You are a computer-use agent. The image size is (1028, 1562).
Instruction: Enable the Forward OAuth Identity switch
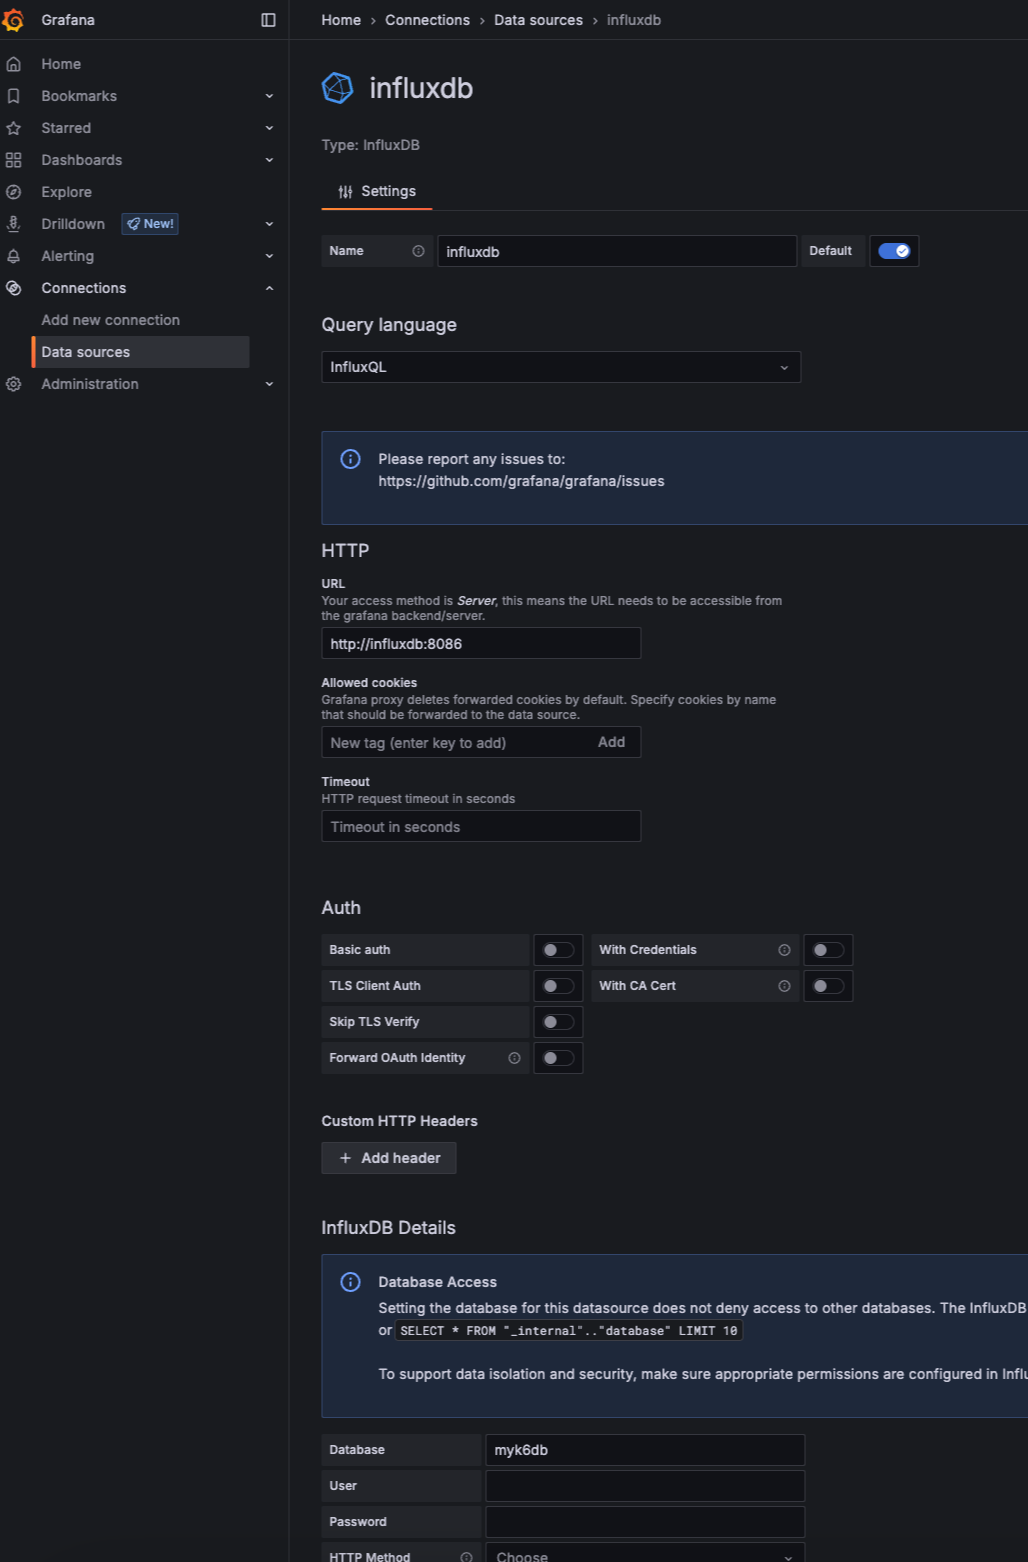point(558,1058)
